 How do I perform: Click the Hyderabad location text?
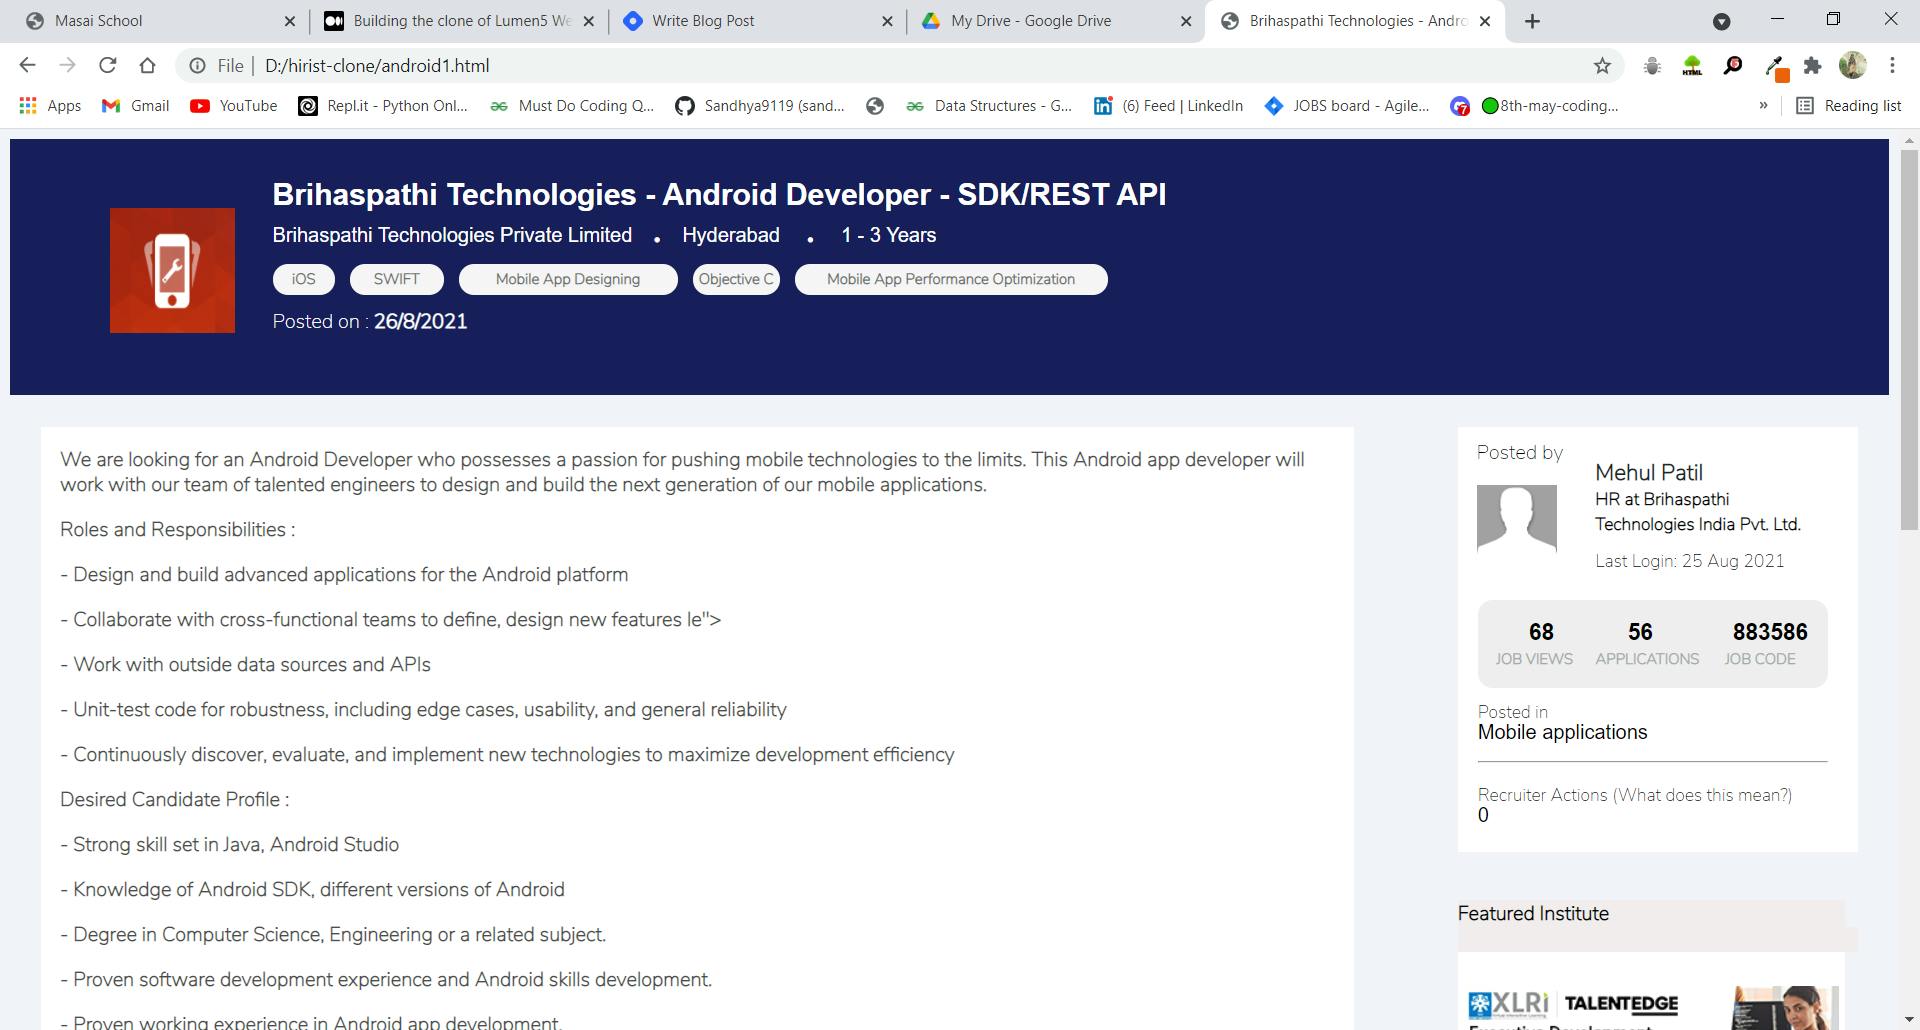coord(731,235)
